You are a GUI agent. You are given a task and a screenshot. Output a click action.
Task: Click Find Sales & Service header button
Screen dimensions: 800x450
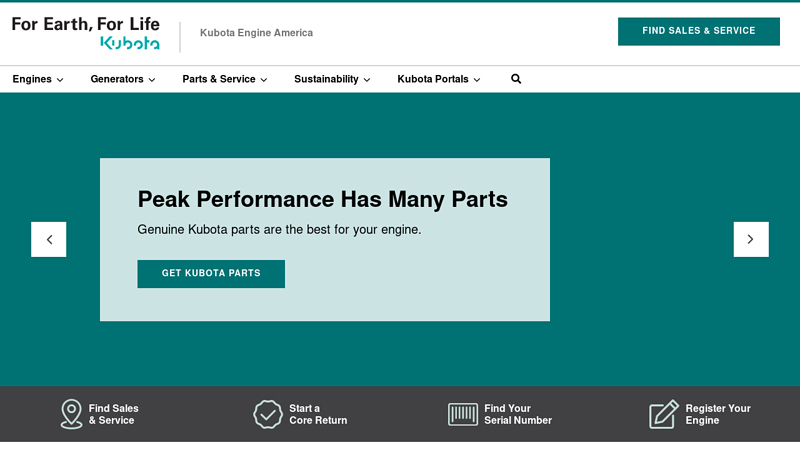tap(698, 31)
